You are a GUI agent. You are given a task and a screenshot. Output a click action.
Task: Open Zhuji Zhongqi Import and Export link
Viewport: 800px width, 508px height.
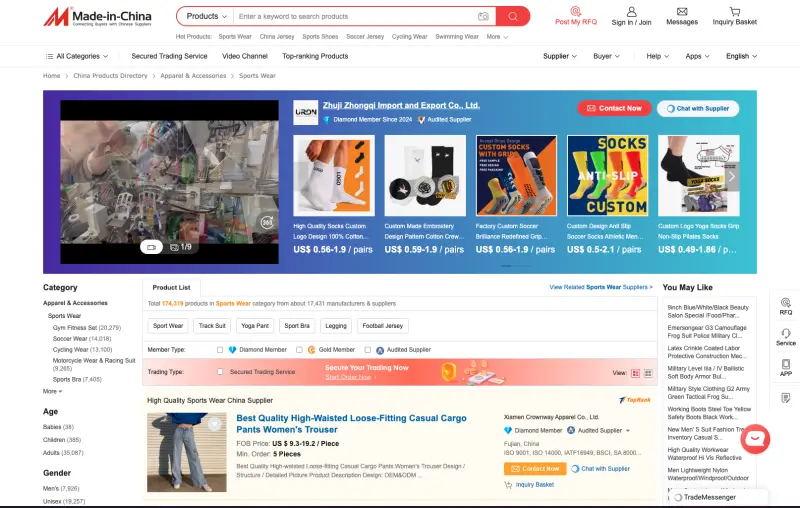coord(401,105)
